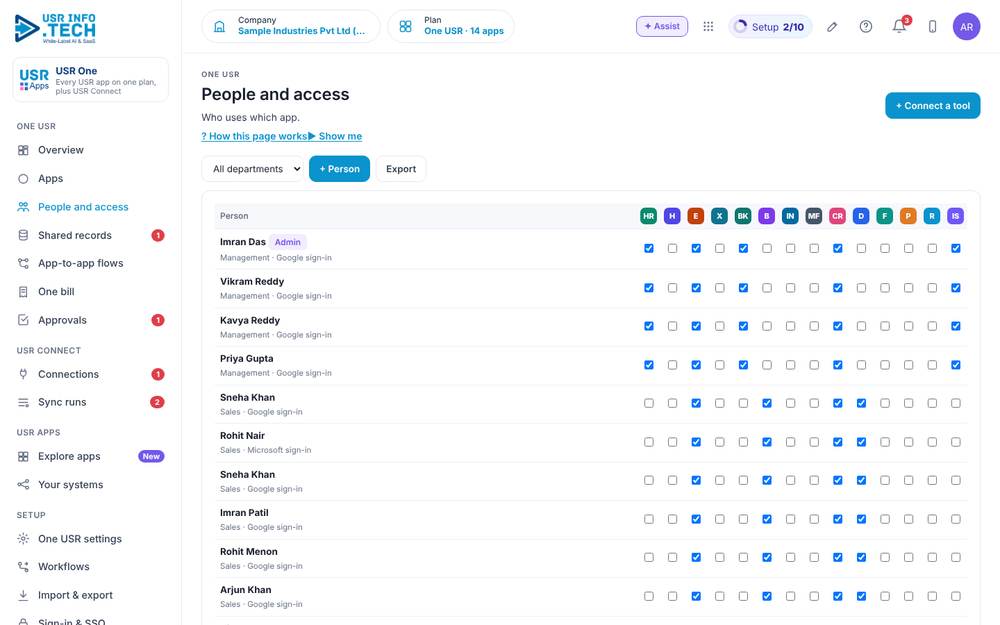Open the All departments dropdown

pos(253,169)
